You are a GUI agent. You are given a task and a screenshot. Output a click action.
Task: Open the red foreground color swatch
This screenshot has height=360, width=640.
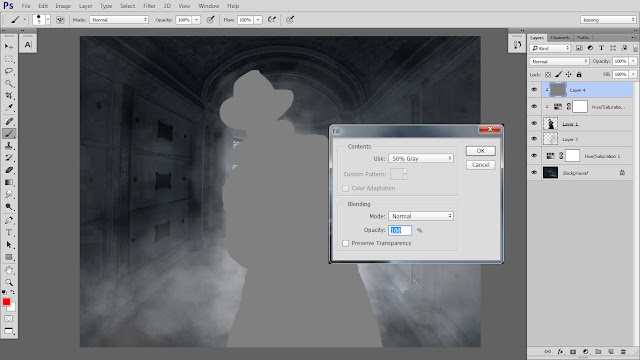pyautogui.click(x=6, y=302)
